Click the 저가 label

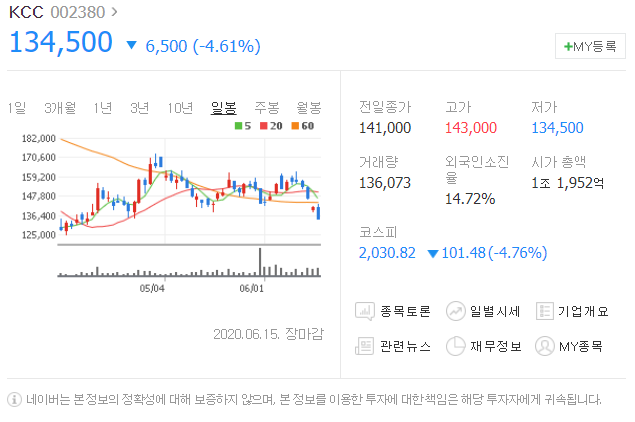coord(544,107)
